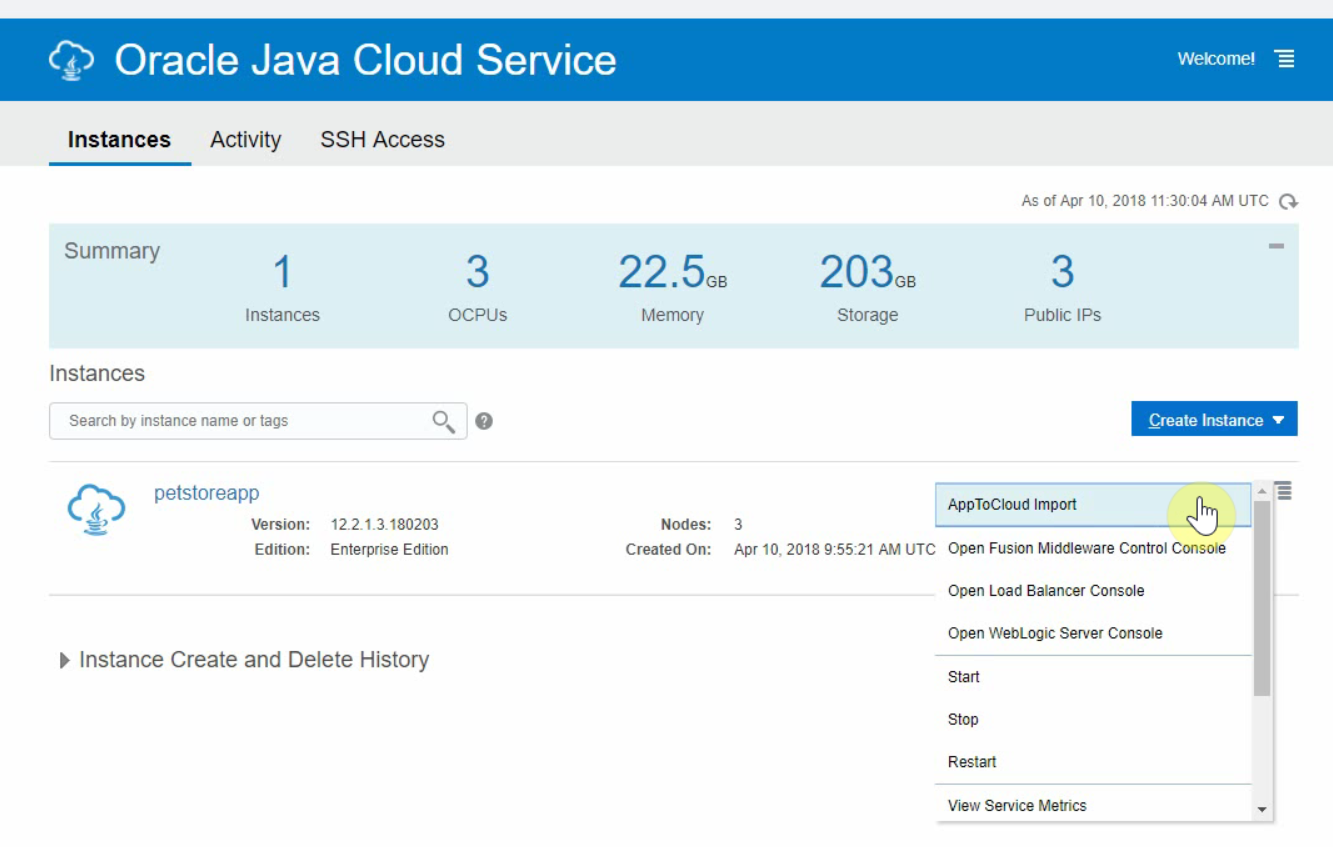The height and width of the screenshot is (847, 1333).
Task: Refresh the page with the reload icon
Action: (1288, 201)
